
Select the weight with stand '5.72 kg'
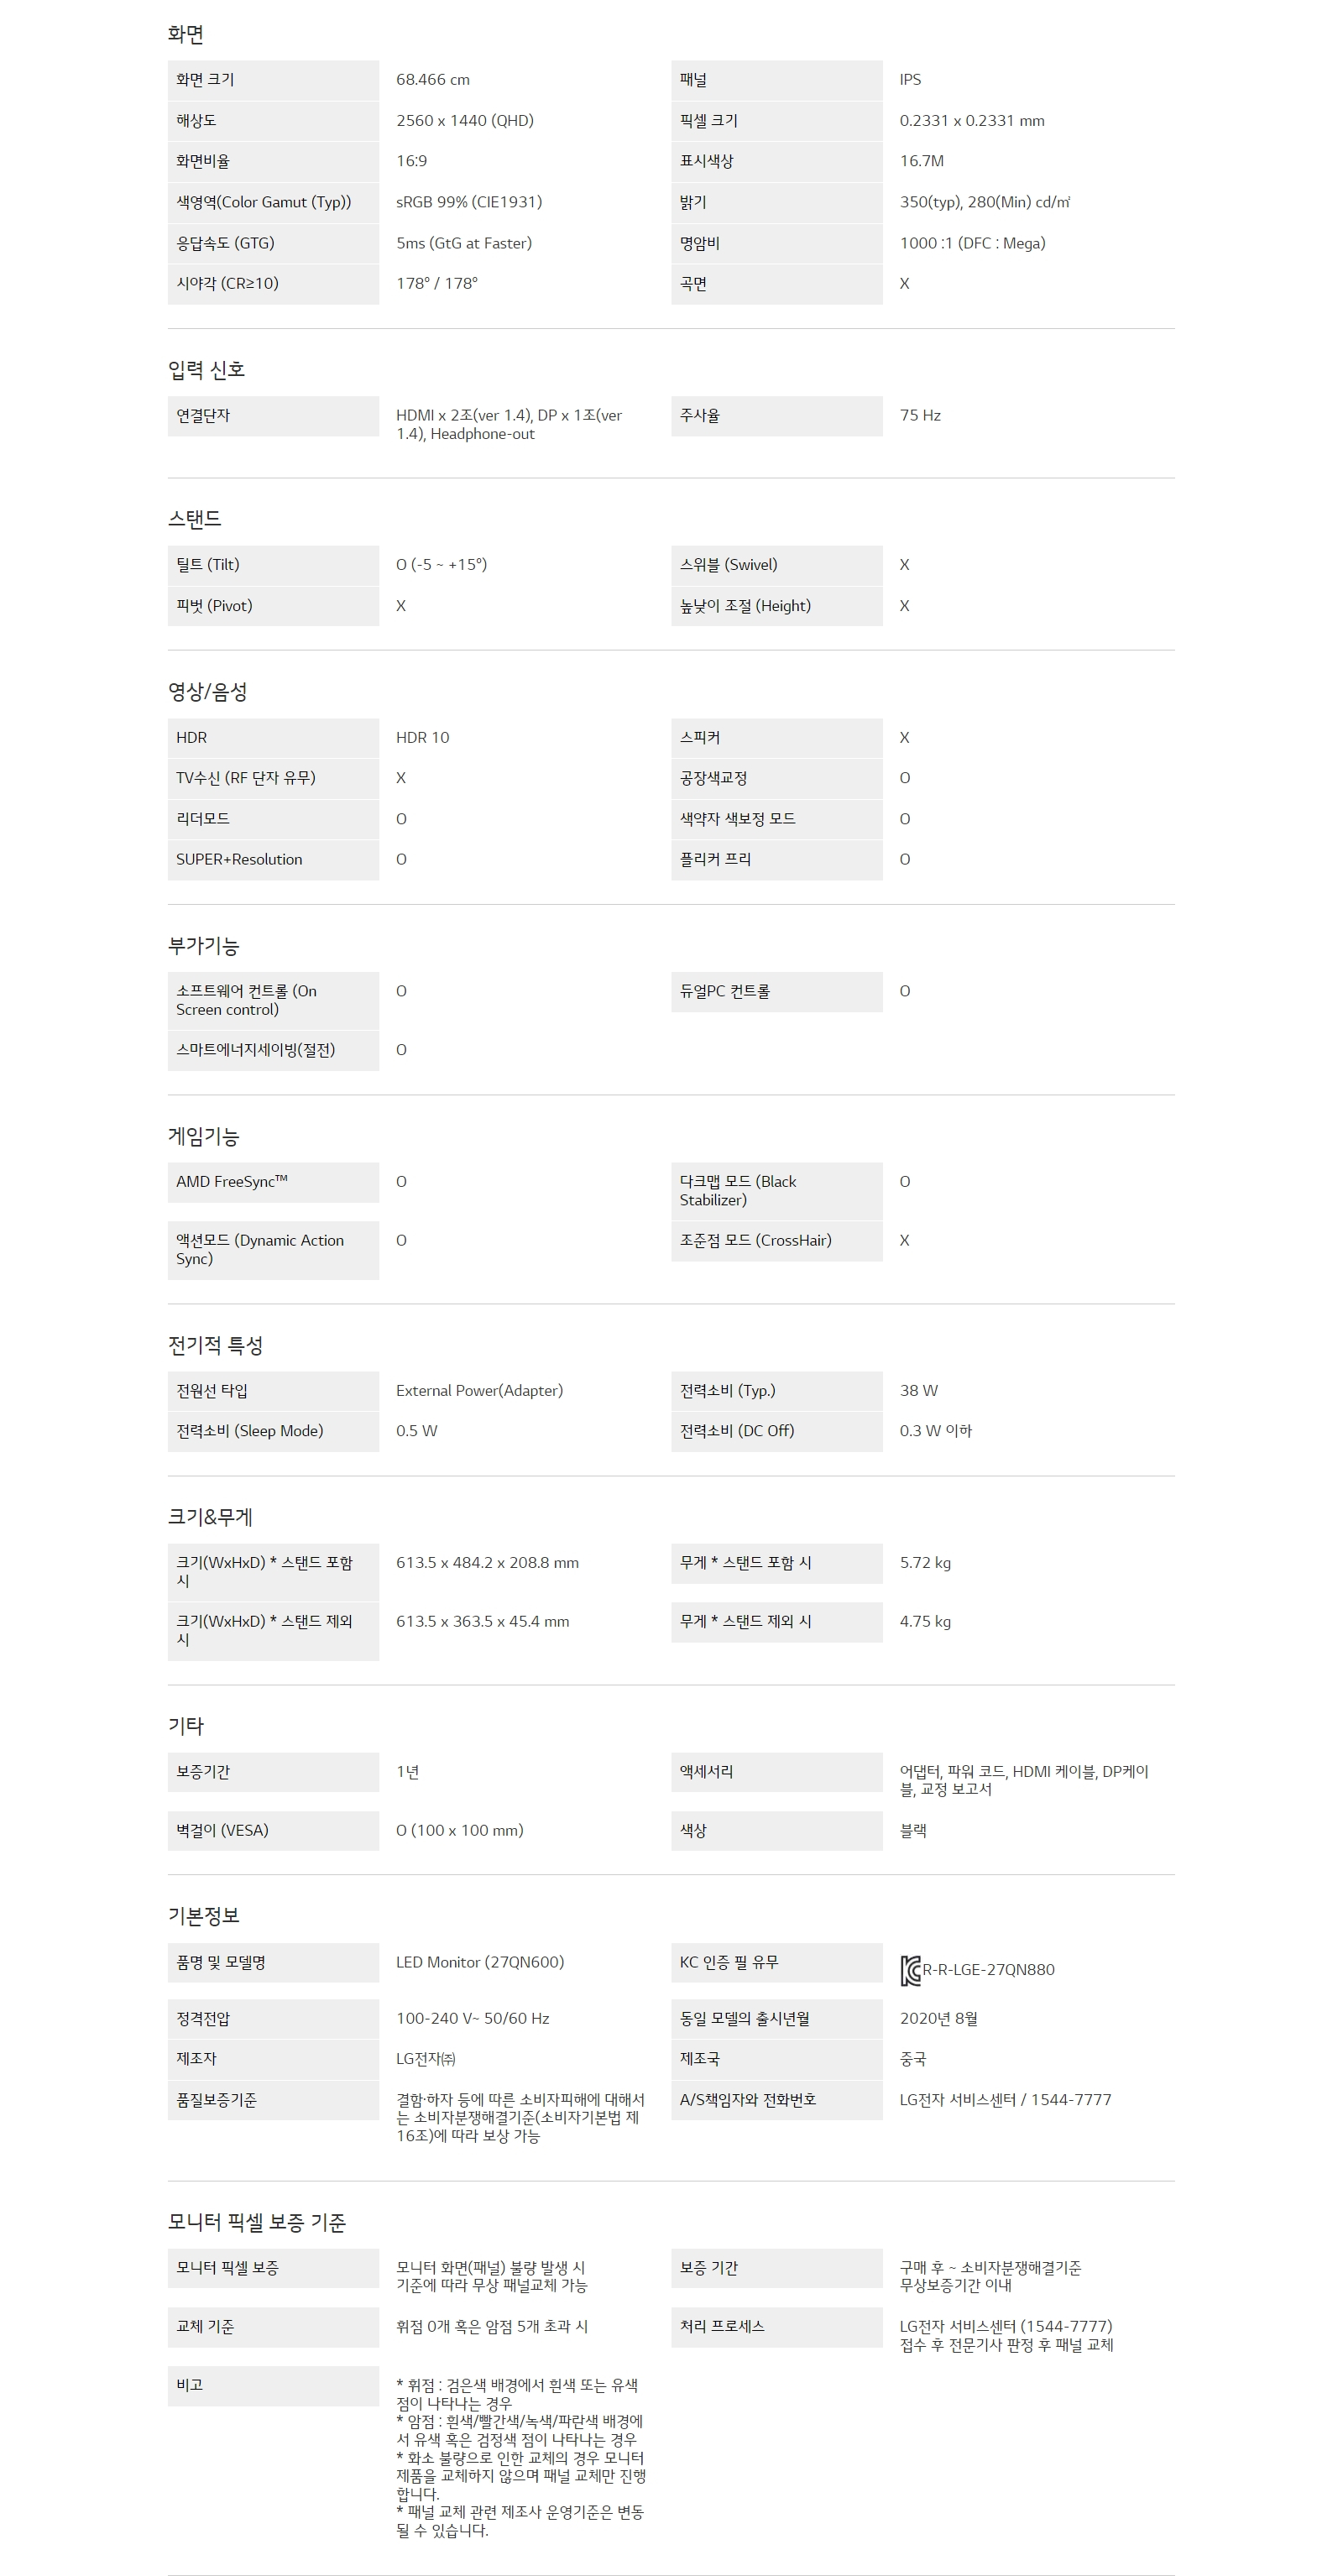pos(925,1563)
